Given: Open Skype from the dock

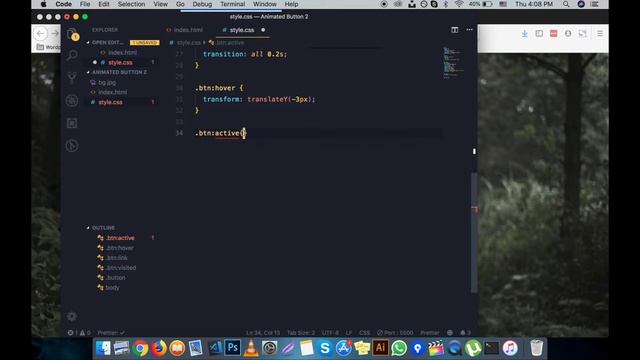Looking at the screenshot, I should click(325, 348).
